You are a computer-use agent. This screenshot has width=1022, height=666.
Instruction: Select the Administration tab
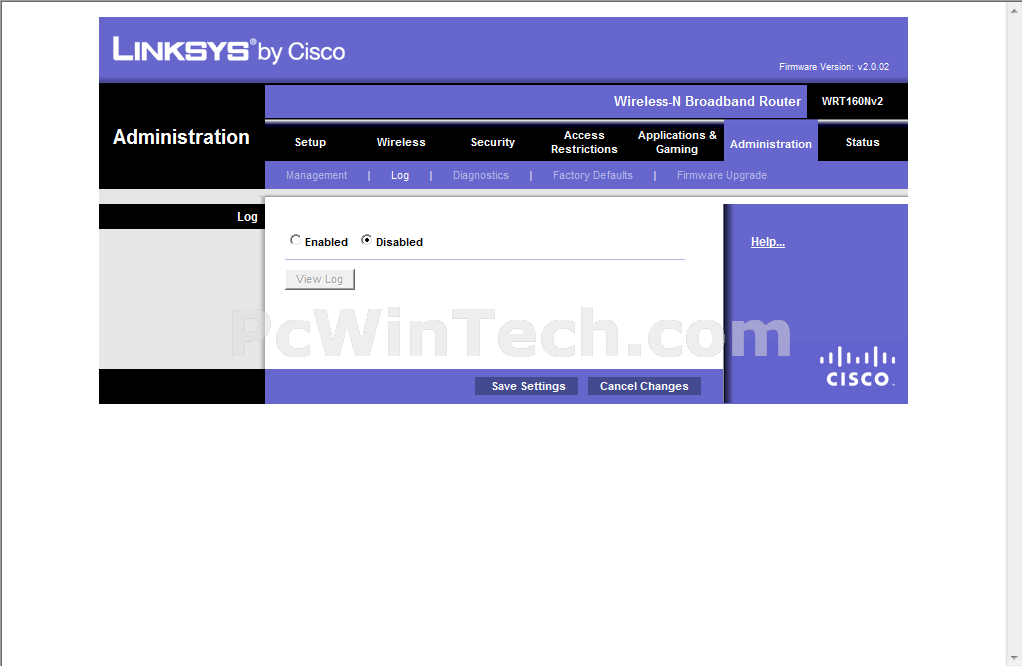click(x=771, y=144)
